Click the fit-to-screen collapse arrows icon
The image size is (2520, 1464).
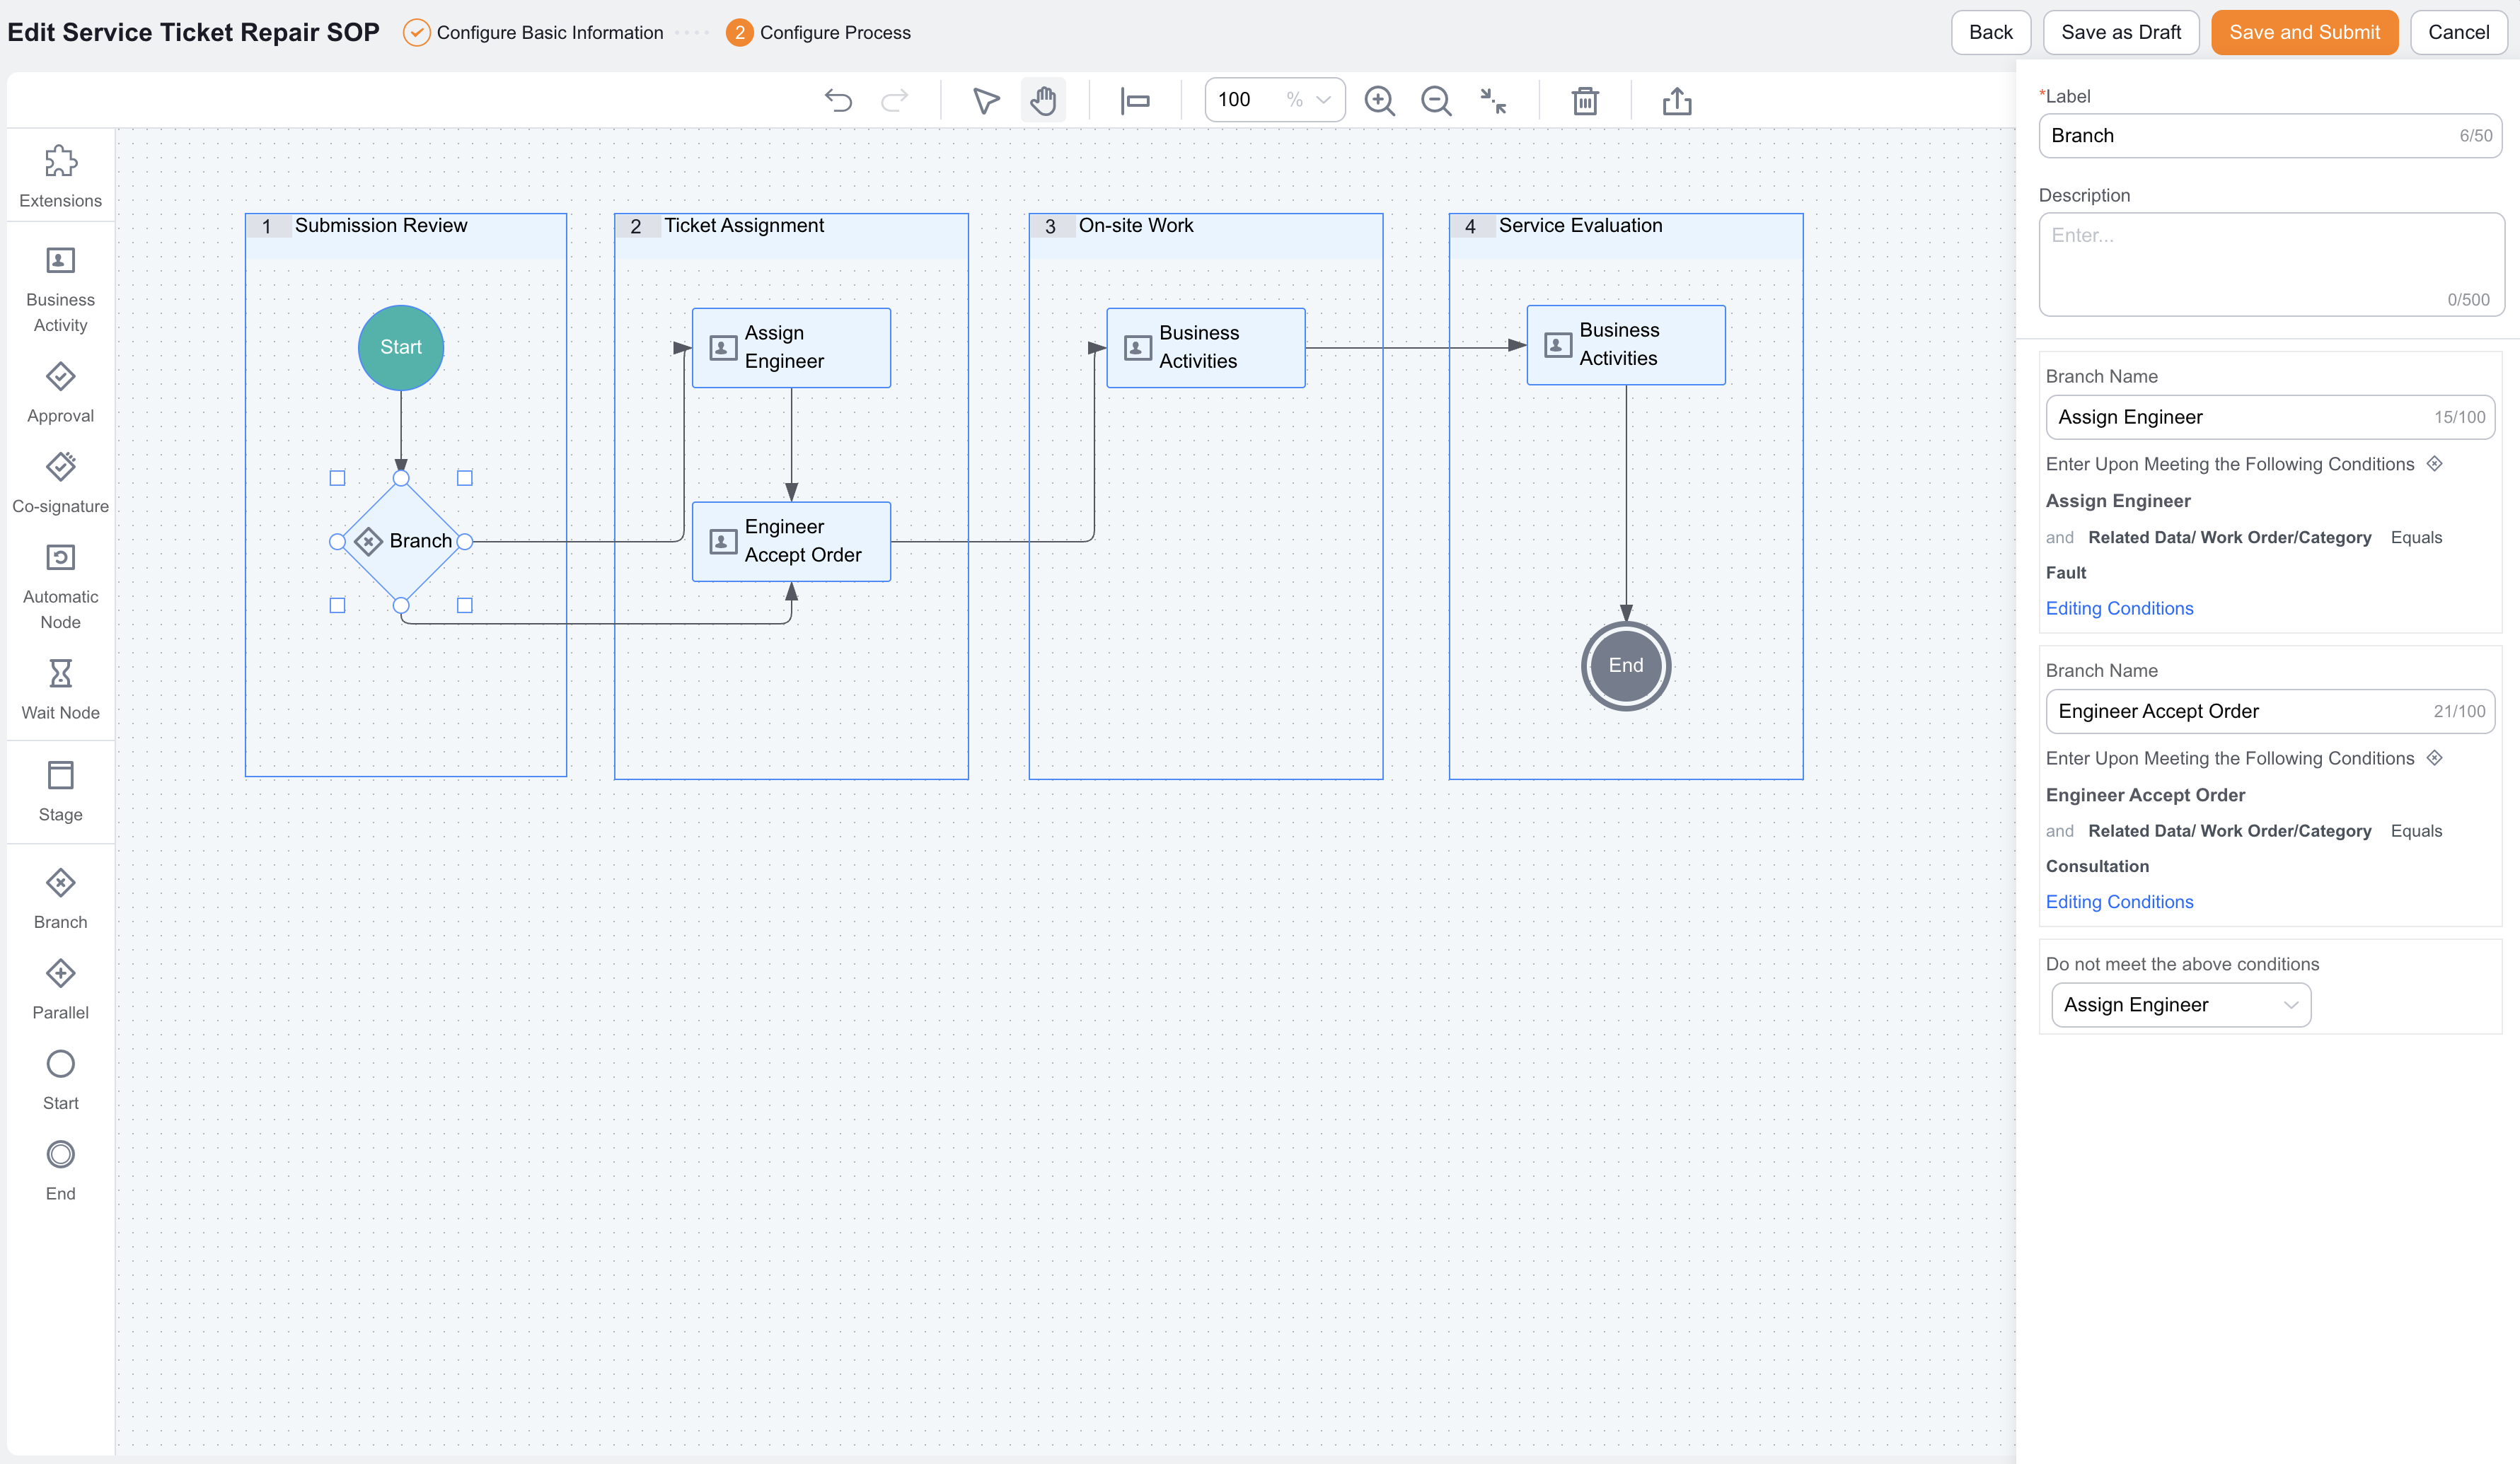[1493, 100]
